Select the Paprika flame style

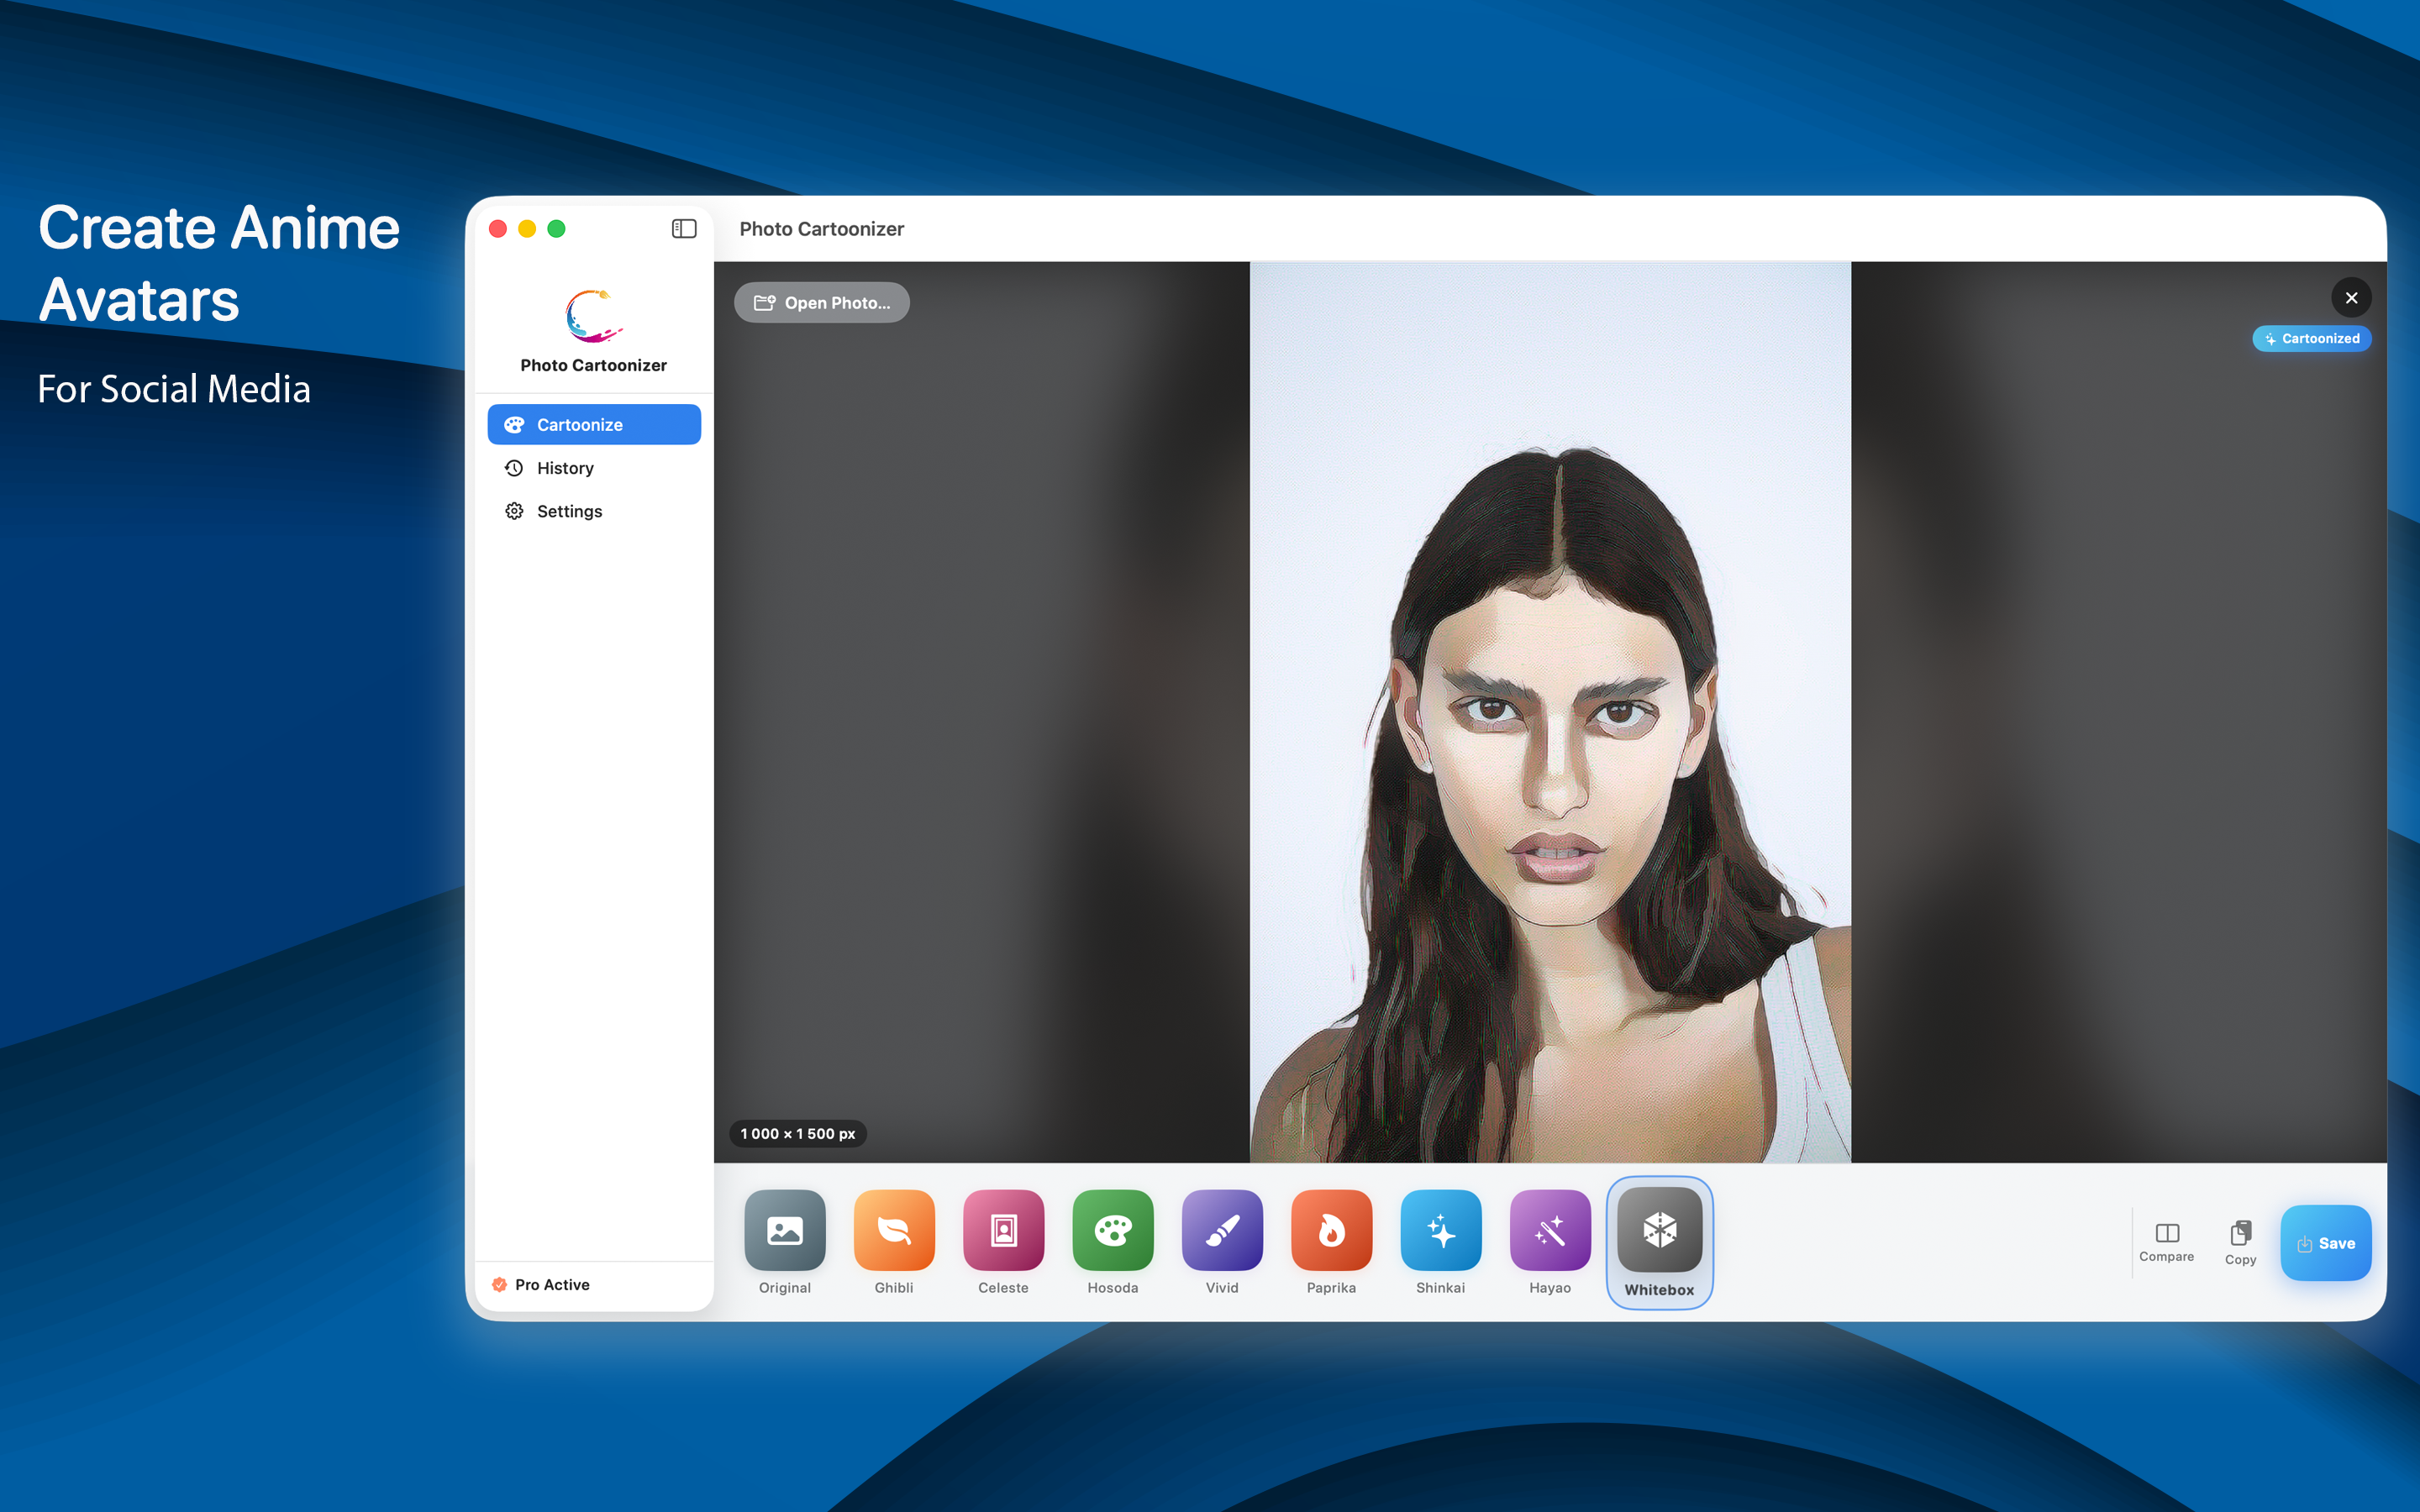(x=1331, y=1230)
